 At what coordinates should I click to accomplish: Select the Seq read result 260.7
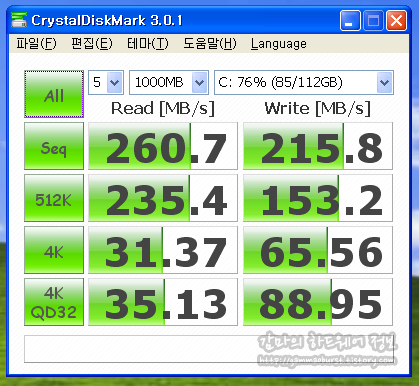(x=163, y=146)
